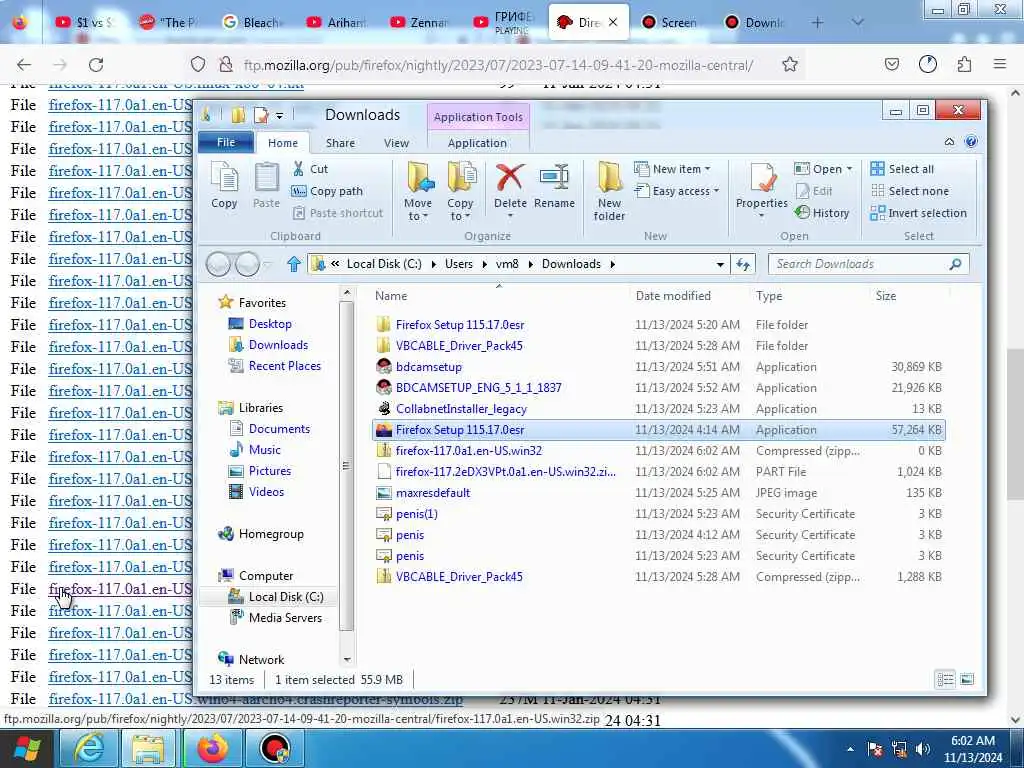Click Select none in ribbon
Viewport: 1024px width, 768px height.
pyautogui.click(x=910, y=191)
